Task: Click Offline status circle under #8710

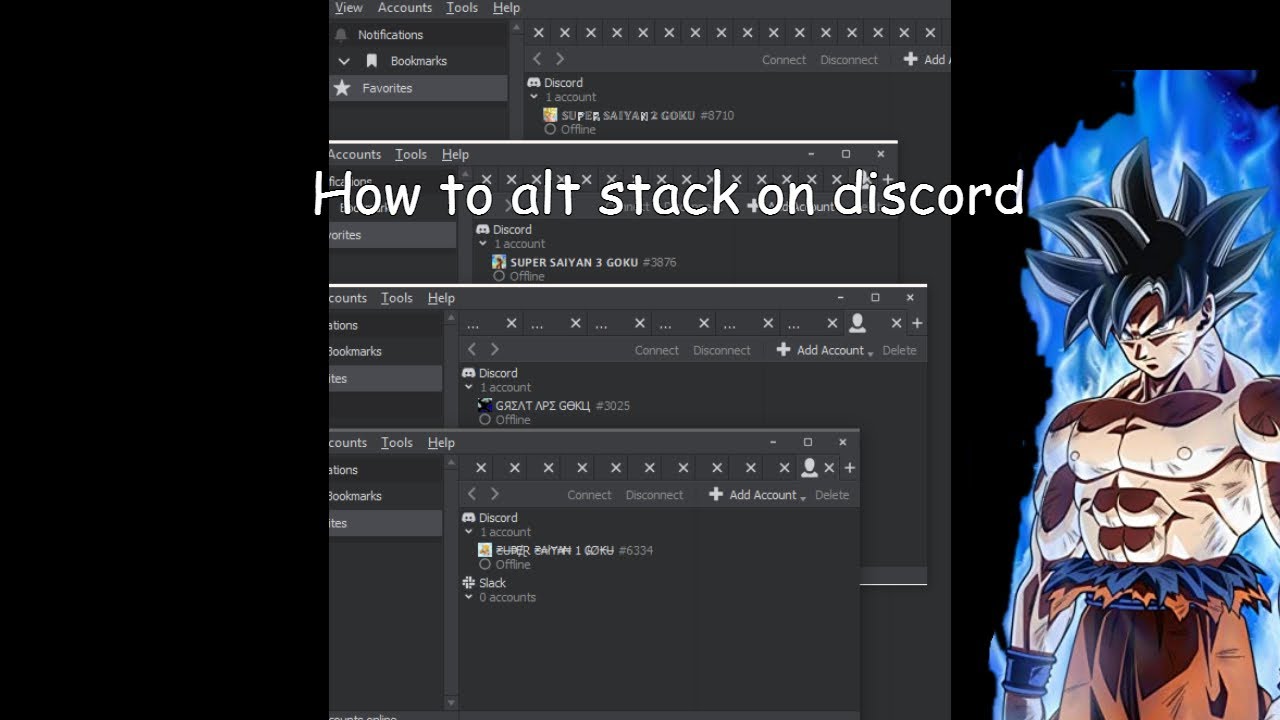Action: click(x=550, y=130)
